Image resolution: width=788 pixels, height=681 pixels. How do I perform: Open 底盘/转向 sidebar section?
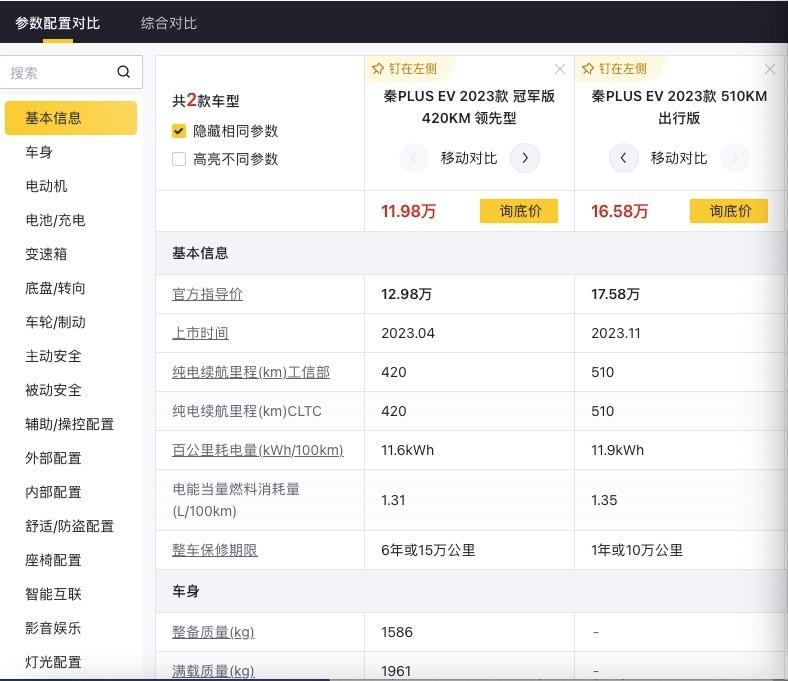point(55,288)
